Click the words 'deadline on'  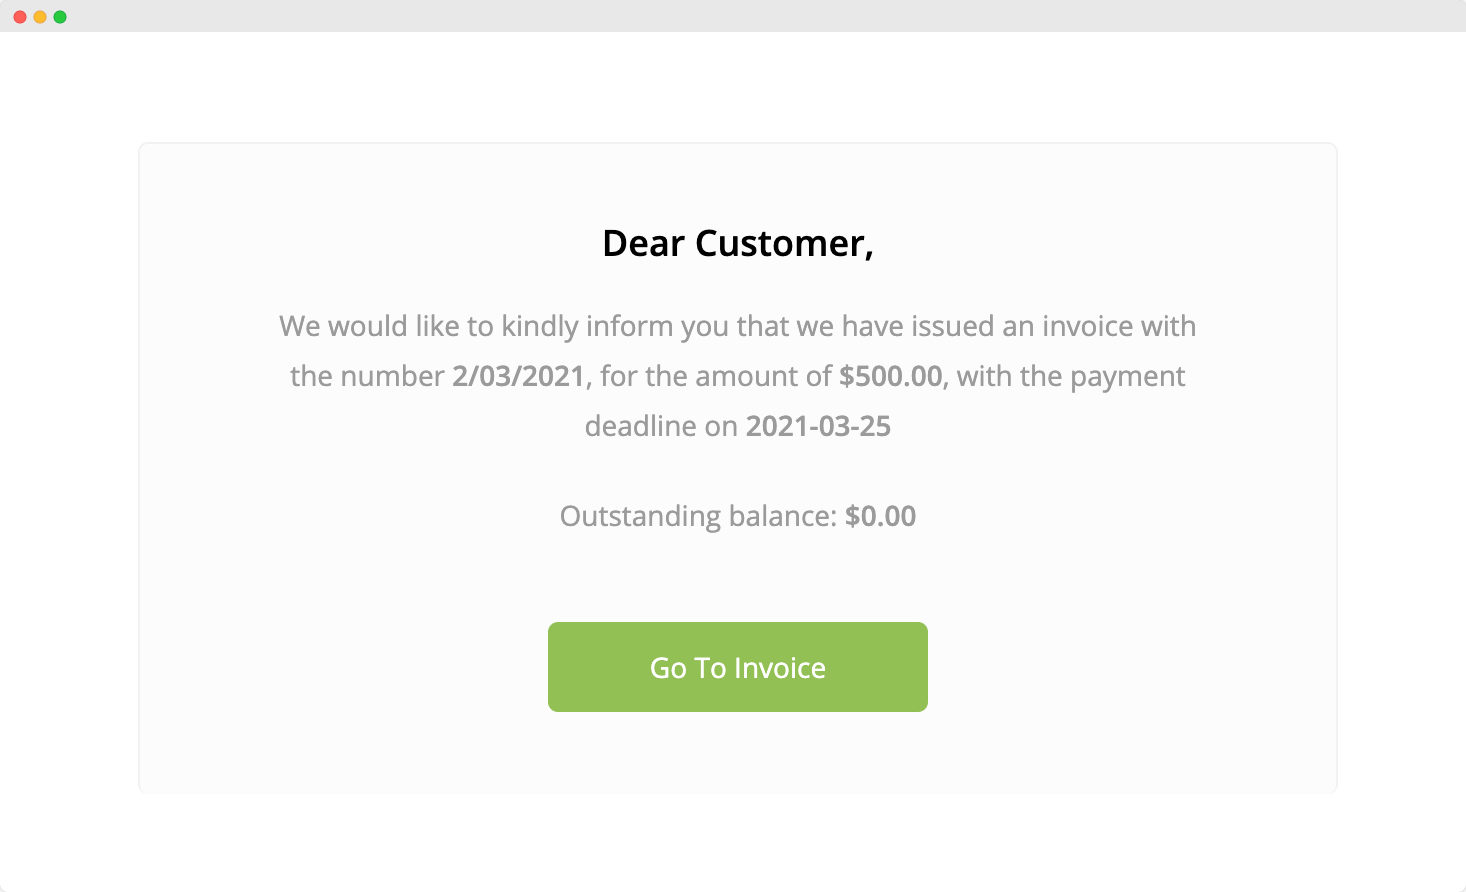(x=661, y=426)
